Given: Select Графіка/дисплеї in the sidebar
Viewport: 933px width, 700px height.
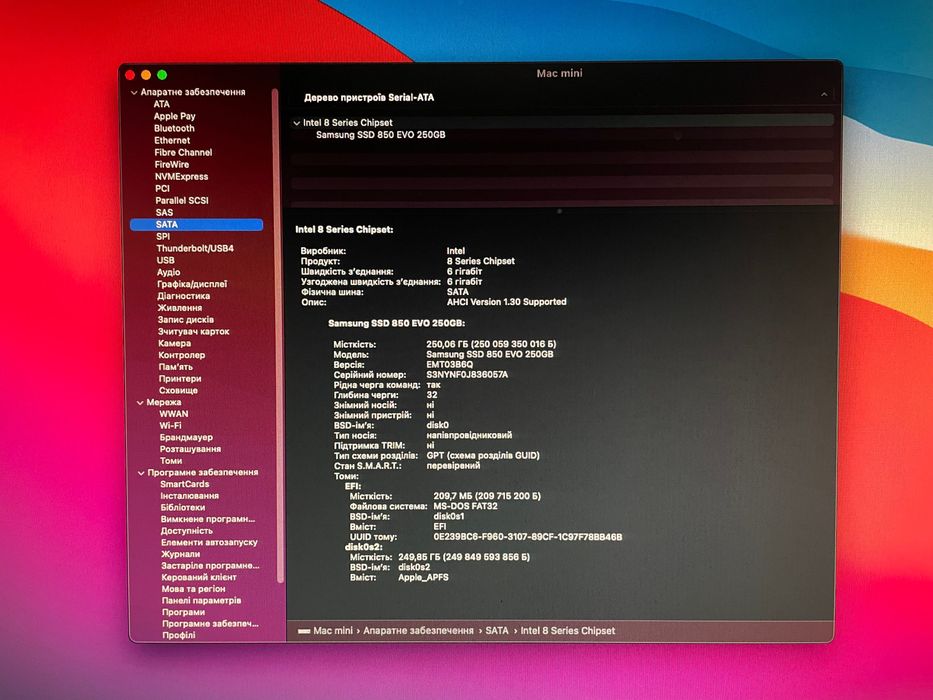Looking at the screenshot, I should click(x=192, y=284).
